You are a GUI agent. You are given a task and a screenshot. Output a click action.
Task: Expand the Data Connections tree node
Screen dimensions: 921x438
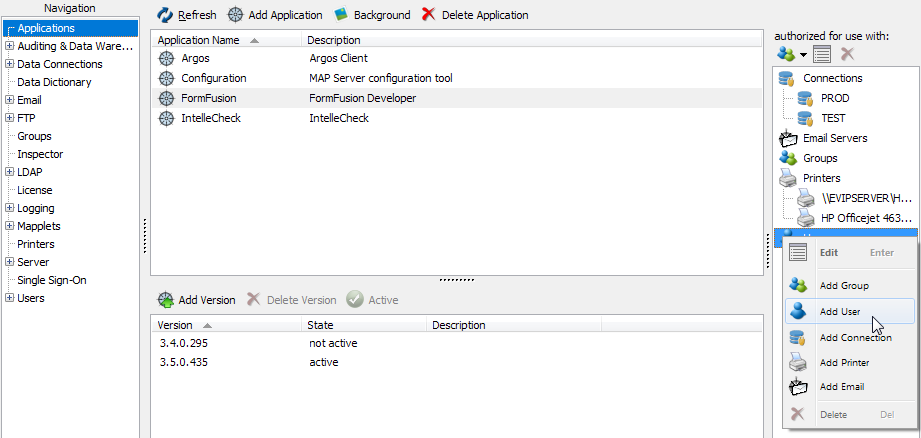coord(9,64)
